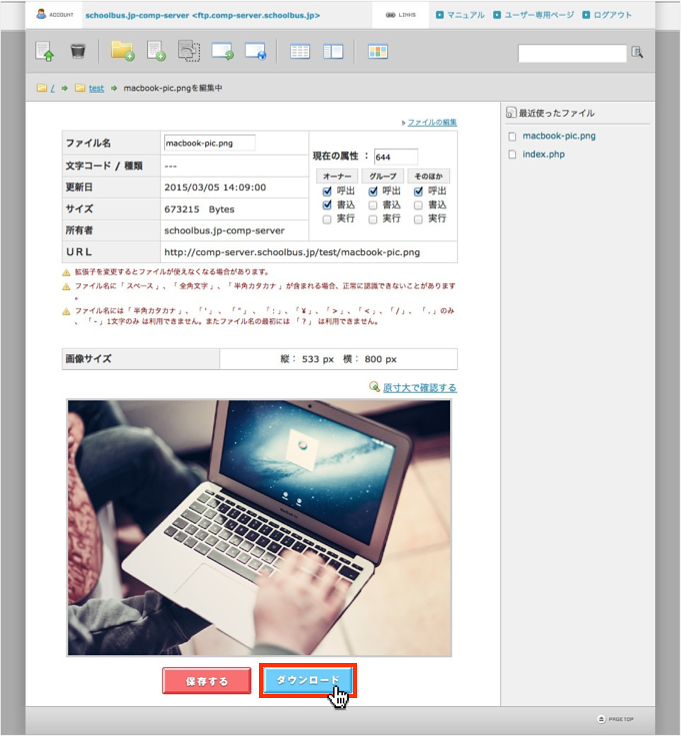The image size is (681, 736).
Task: Click the ACCOUNT user icon
Action: pos(41,14)
